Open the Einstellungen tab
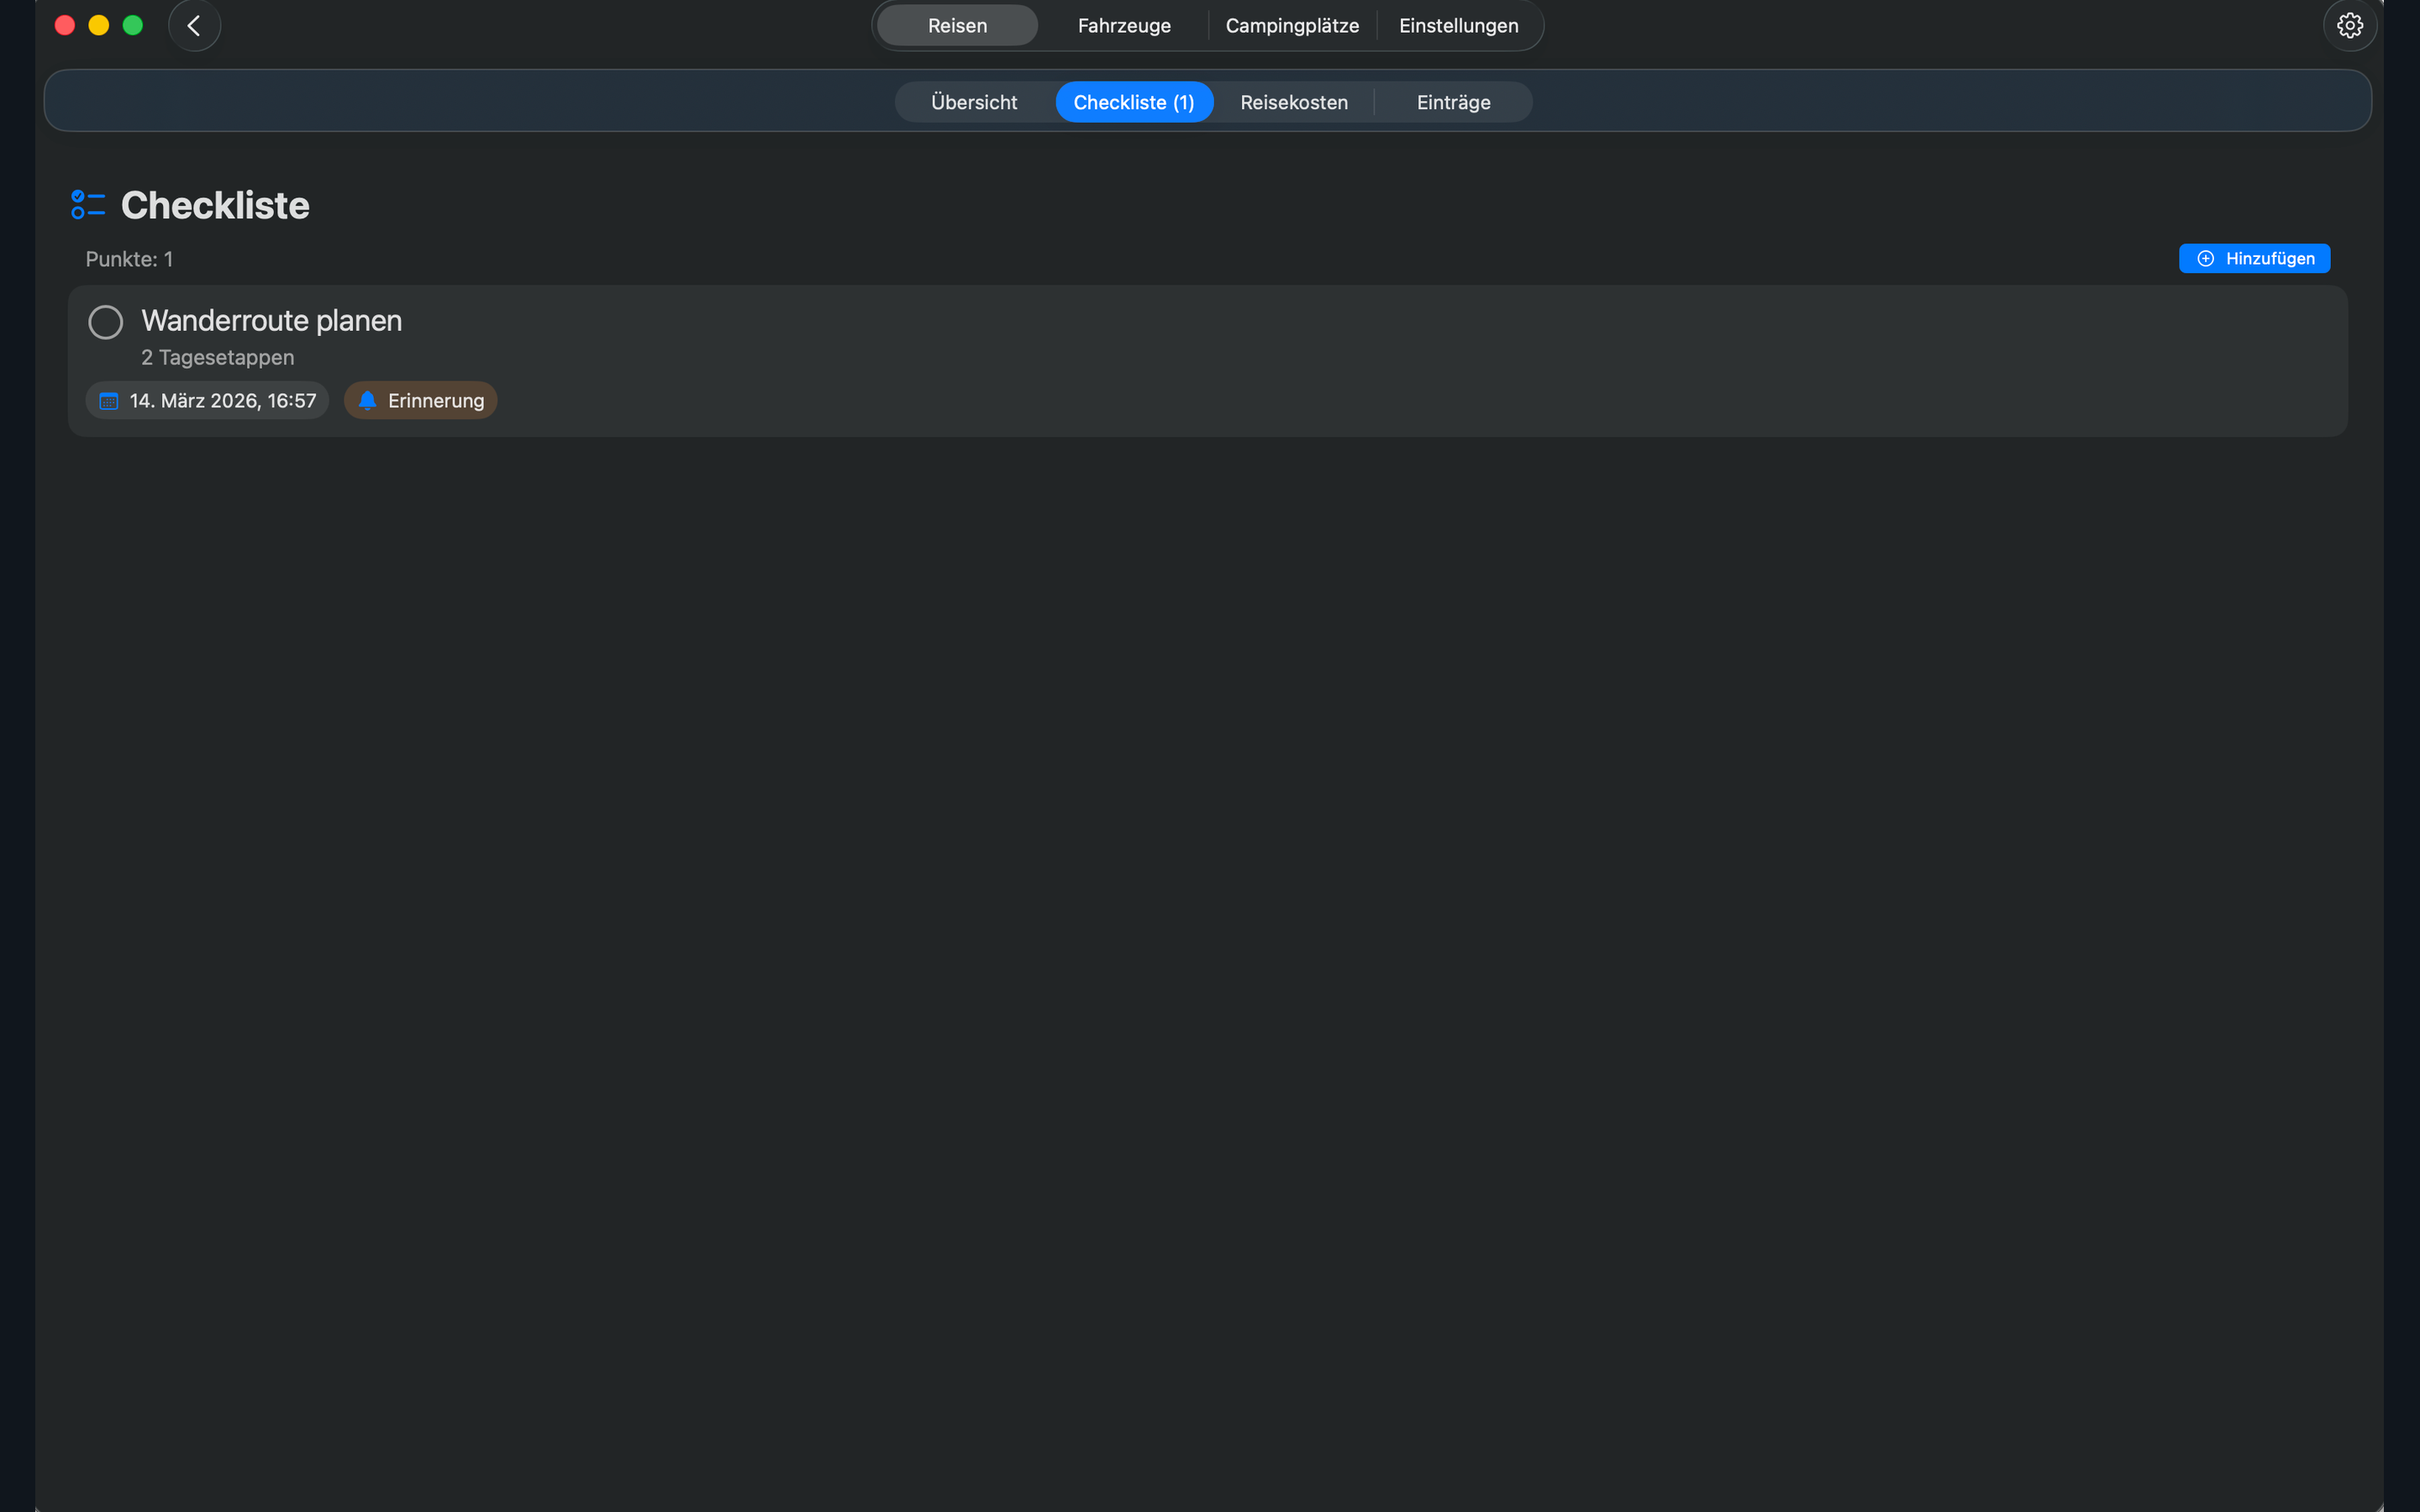 [1458, 26]
